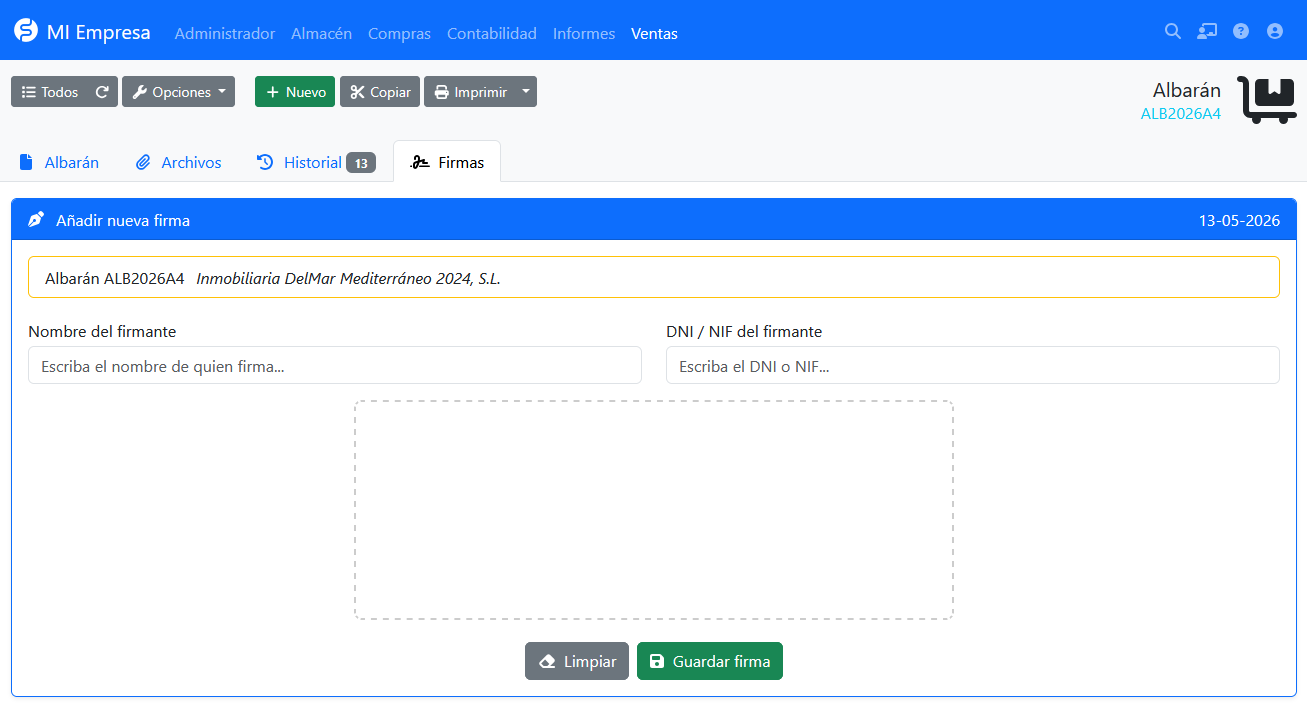
Task: Click the pen icon beside Añadir nueva firma
Action: click(x=36, y=220)
